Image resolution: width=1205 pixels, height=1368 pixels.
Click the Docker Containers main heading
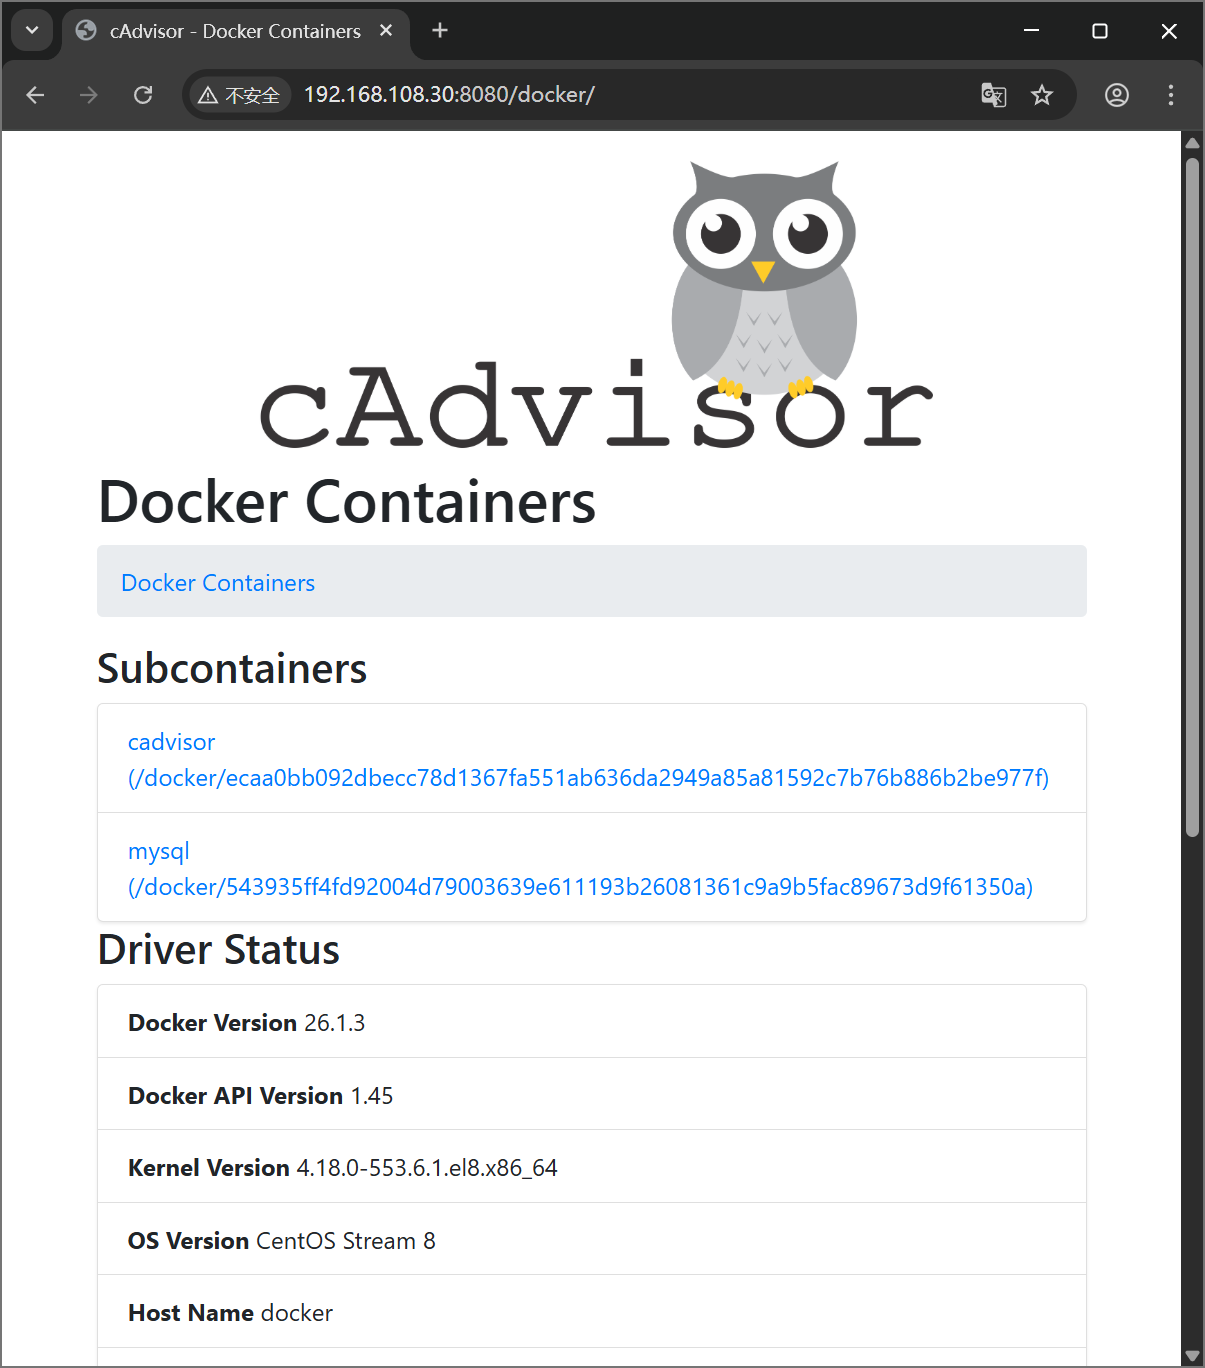(347, 502)
